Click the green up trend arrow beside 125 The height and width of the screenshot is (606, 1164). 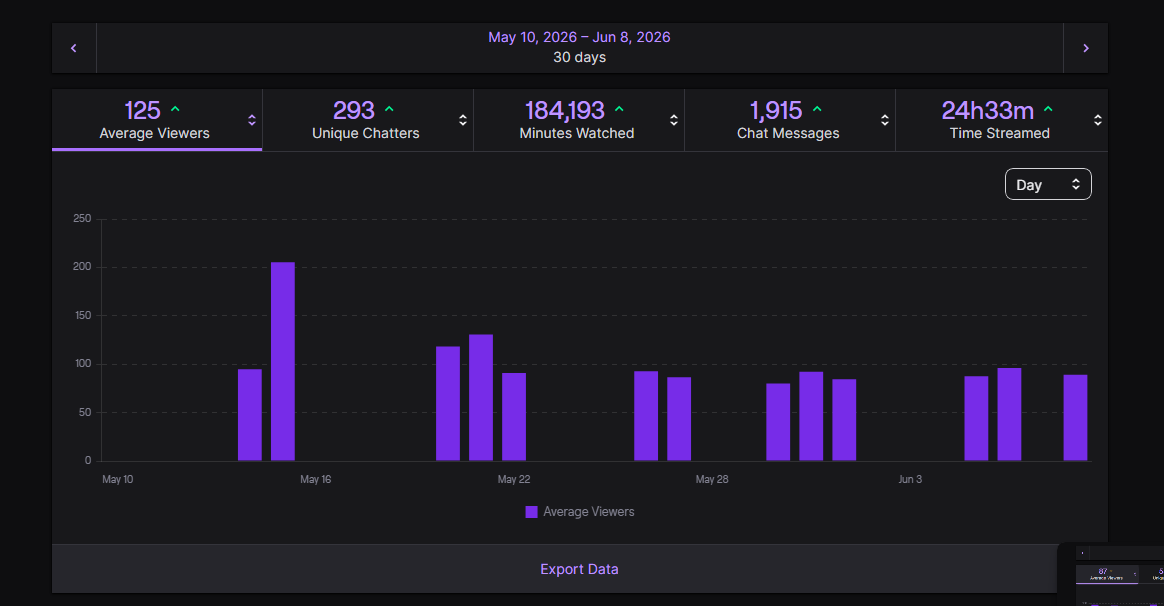(175, 109)
